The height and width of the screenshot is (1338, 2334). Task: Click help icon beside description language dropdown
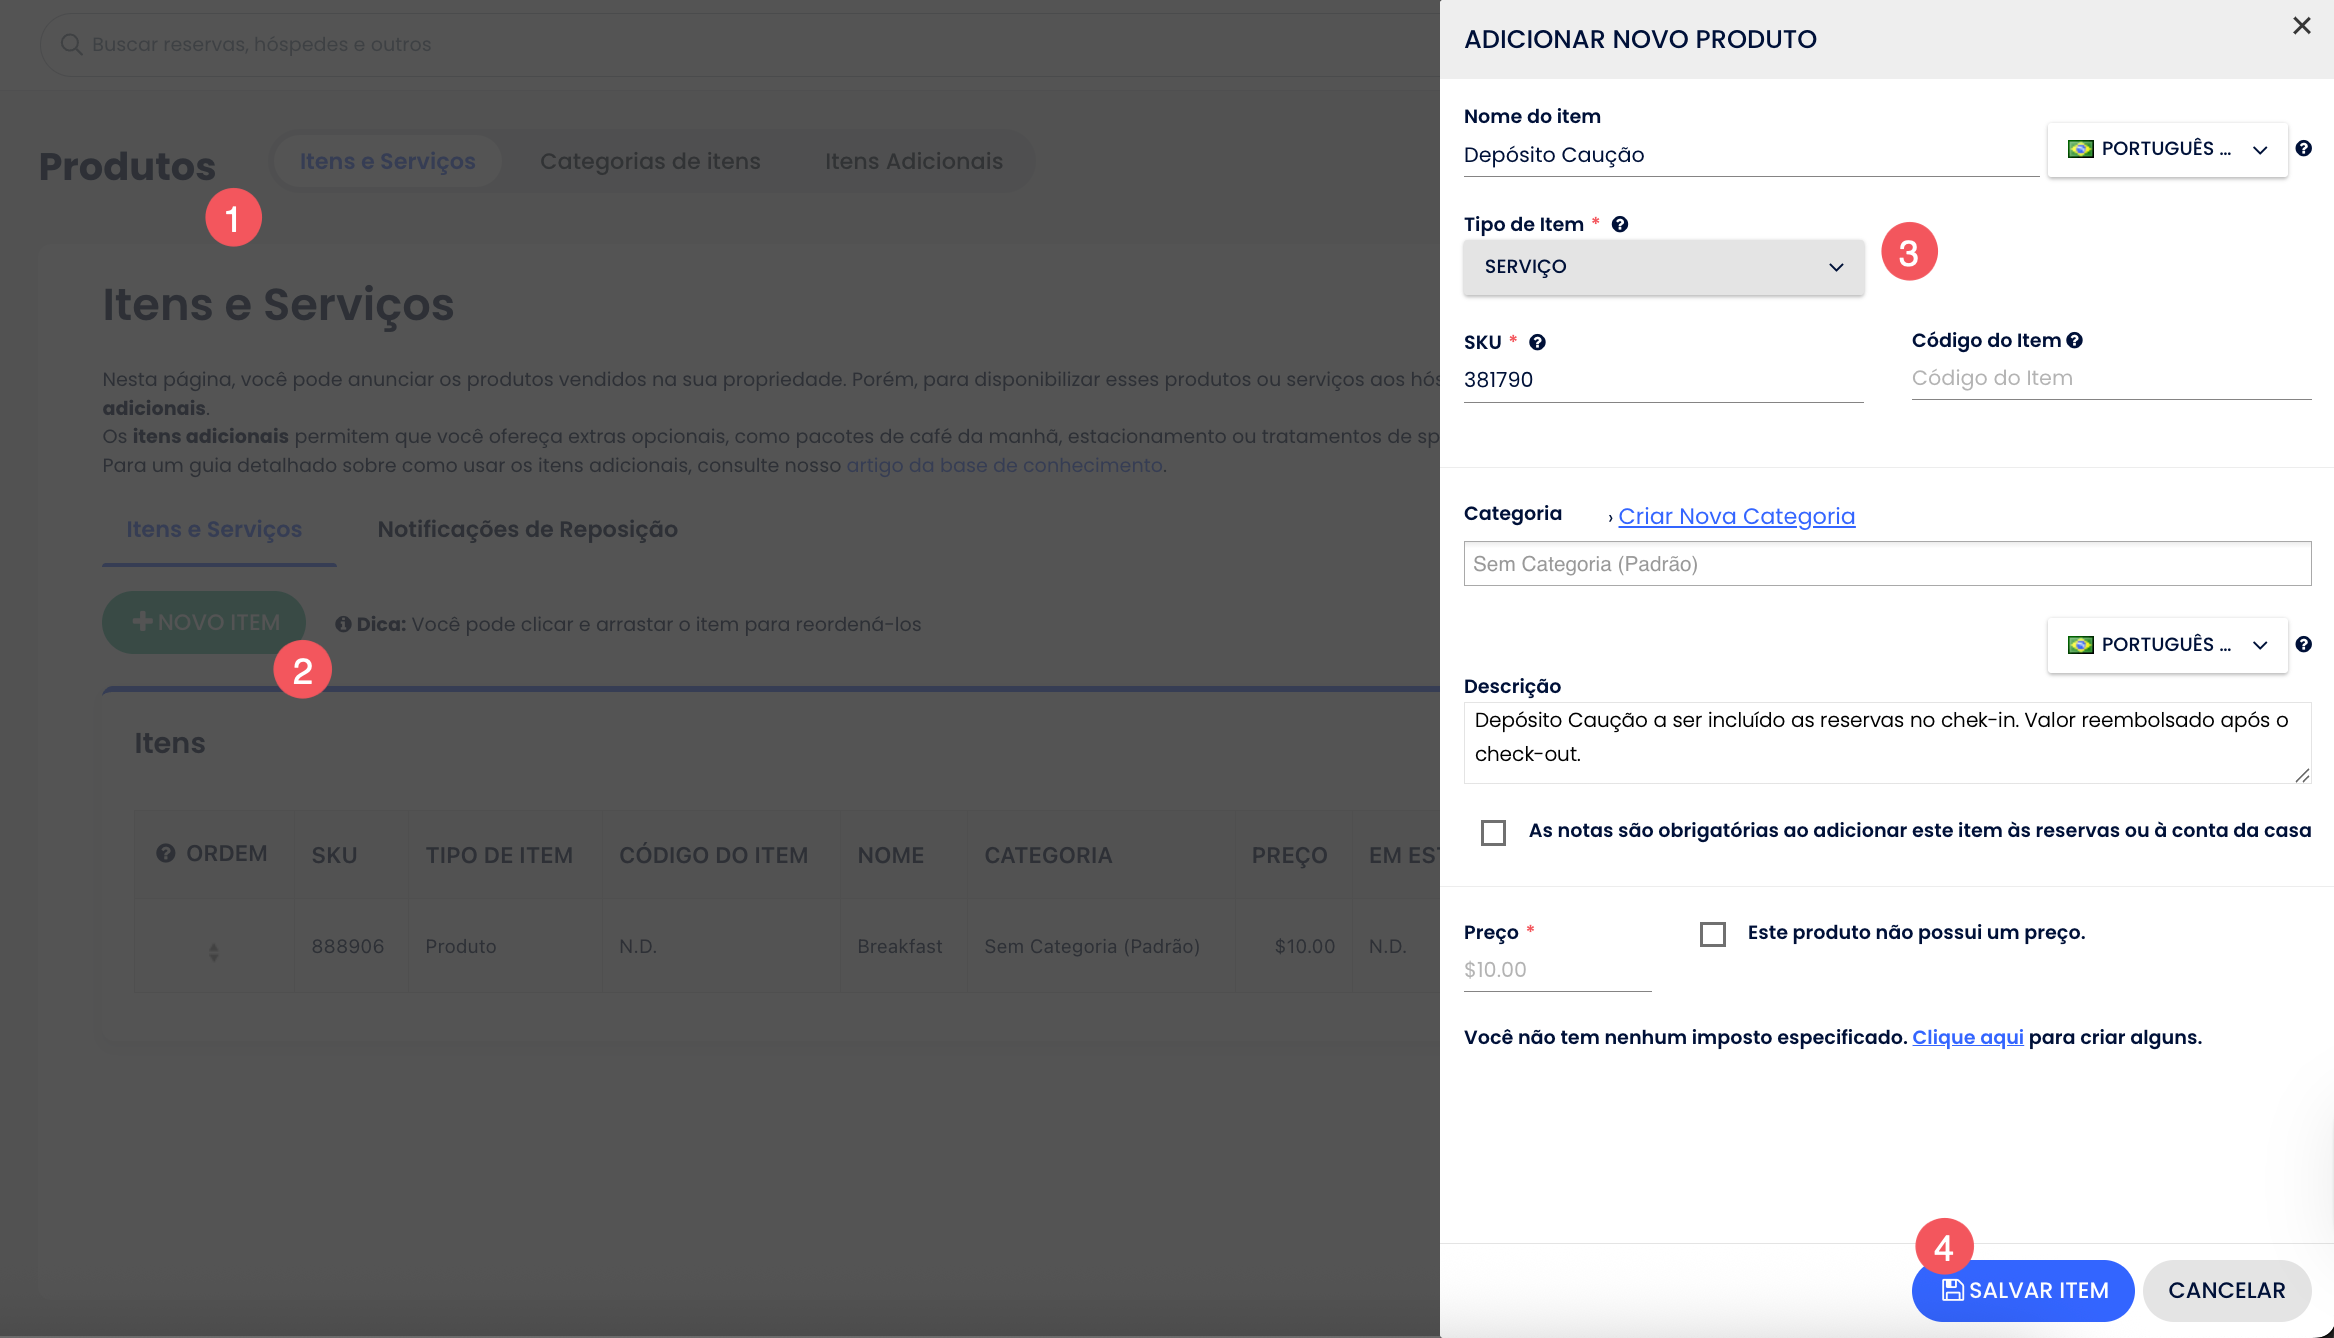2304,645
